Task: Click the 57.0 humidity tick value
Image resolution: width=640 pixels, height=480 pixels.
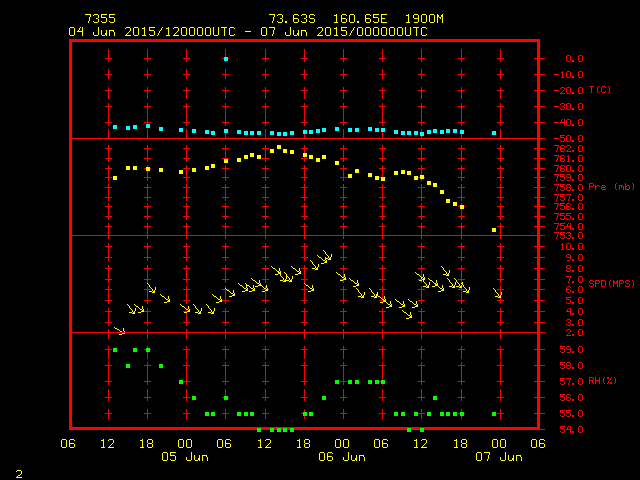Action: coord(571,382)
